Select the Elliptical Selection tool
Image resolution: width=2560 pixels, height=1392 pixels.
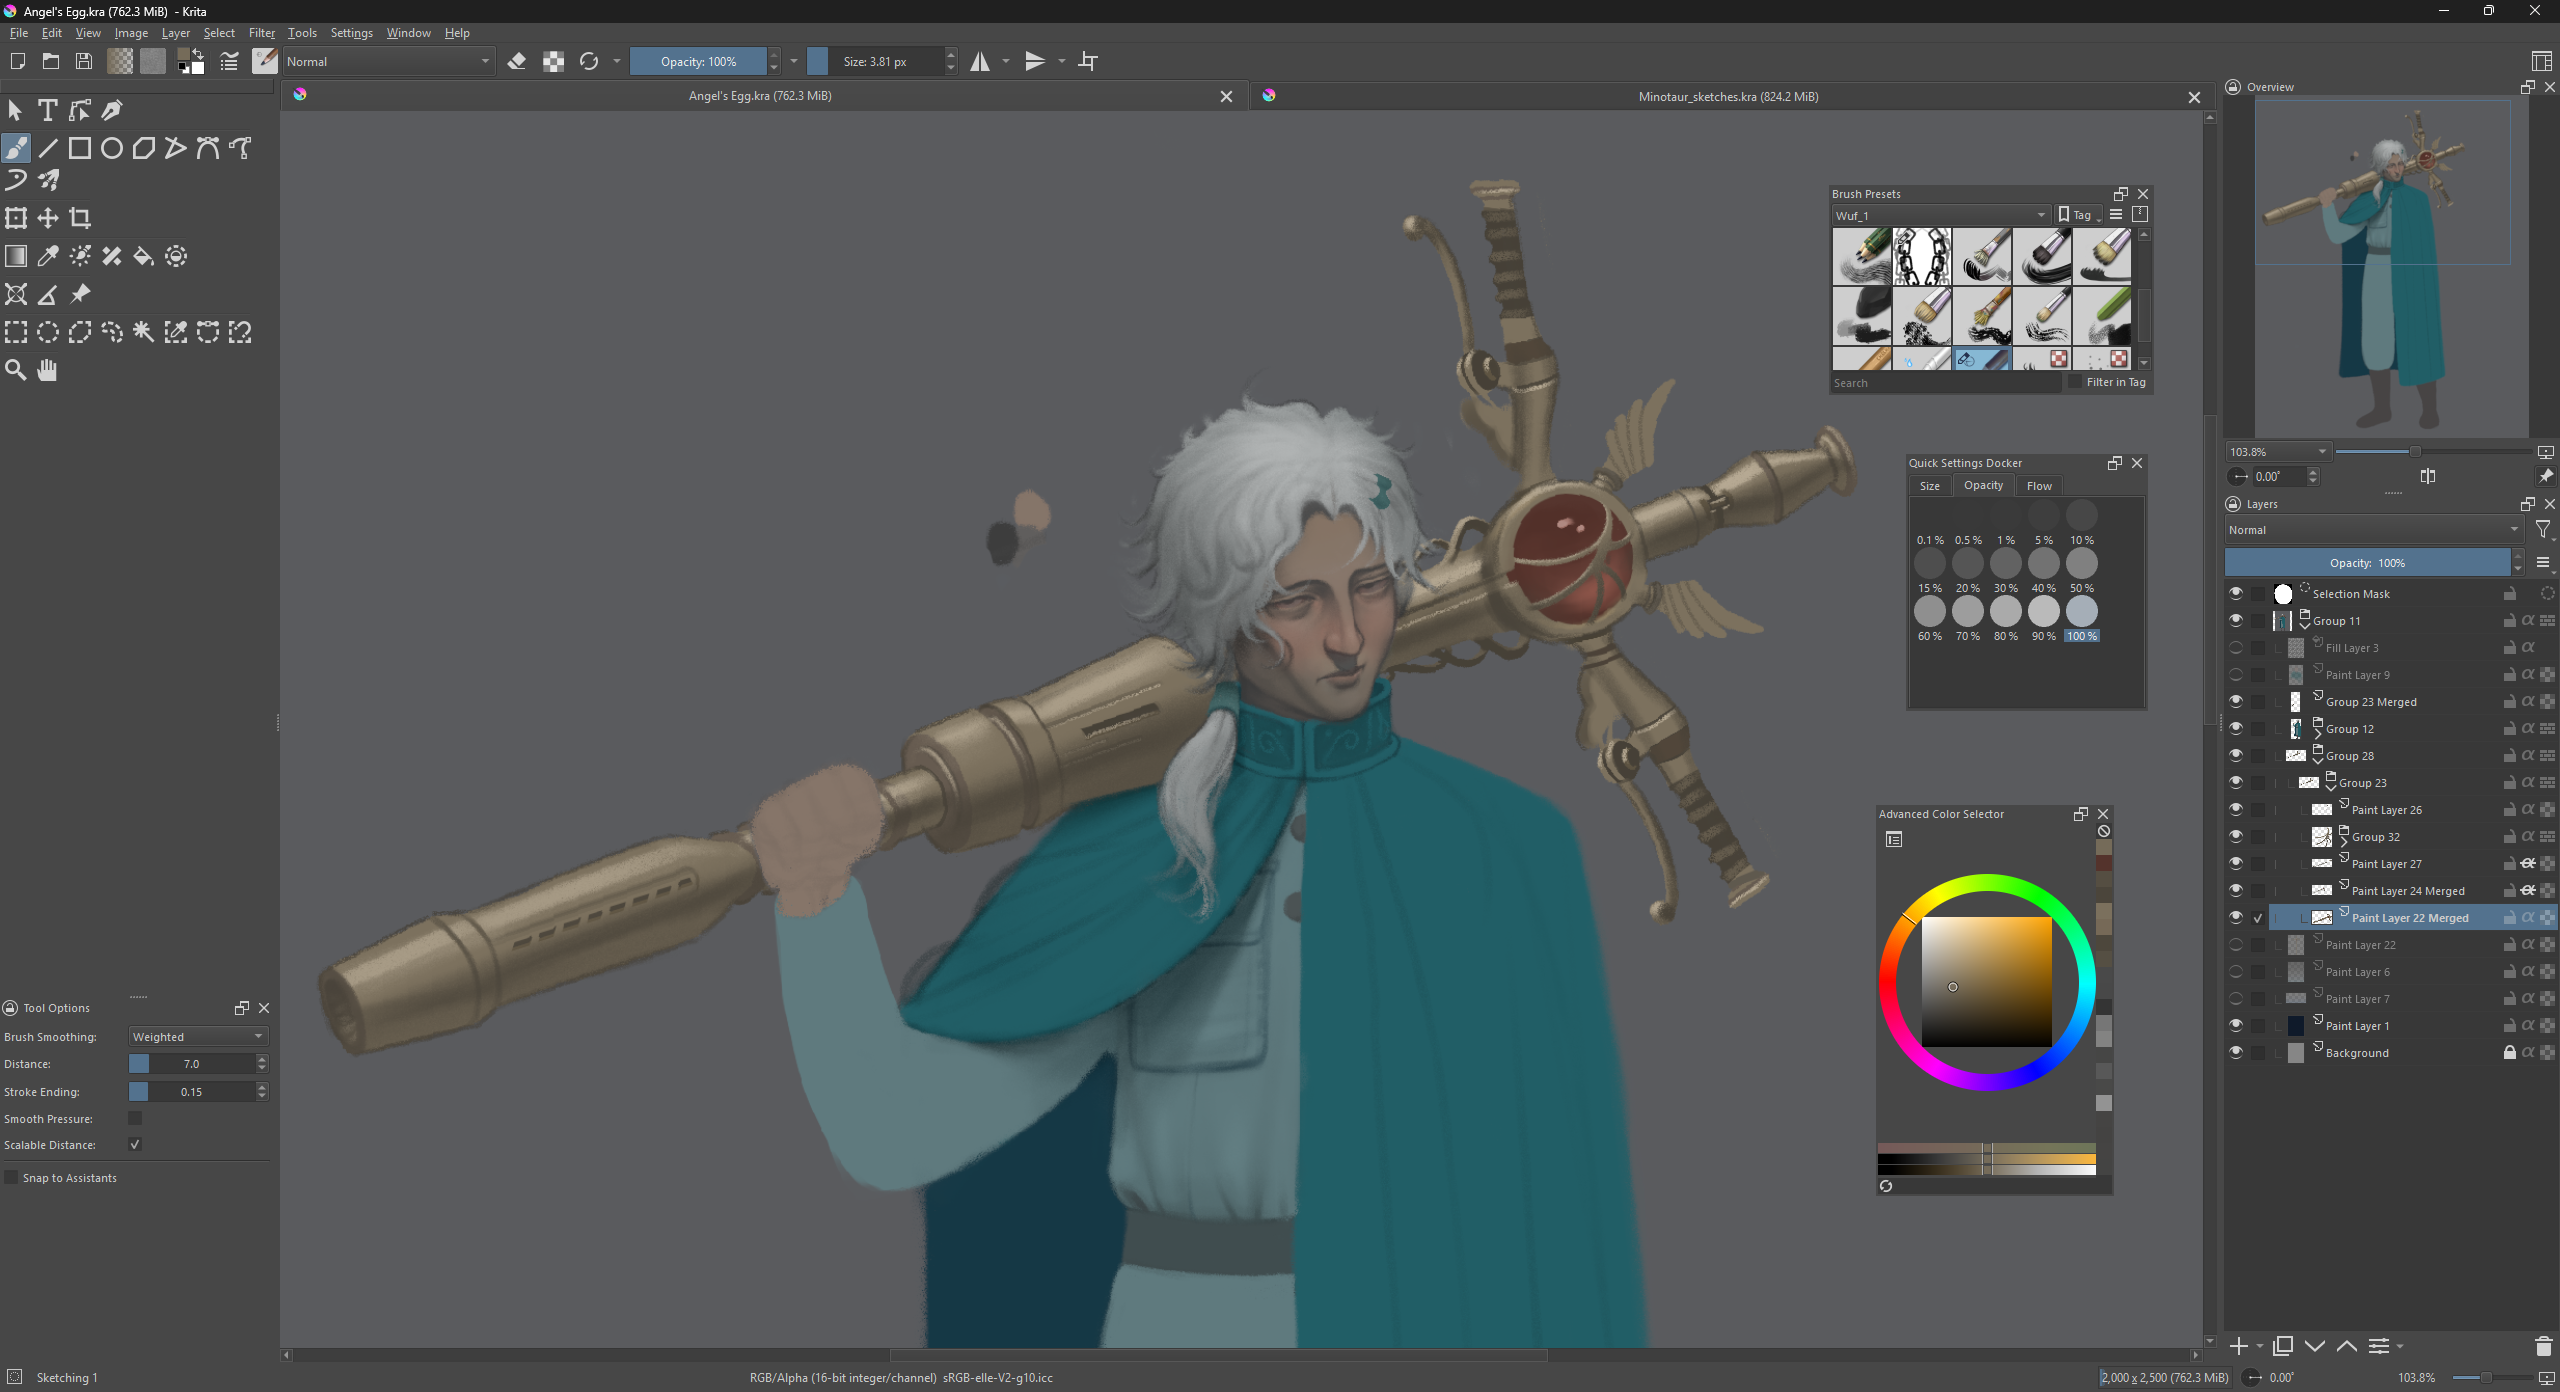point(48,332)
